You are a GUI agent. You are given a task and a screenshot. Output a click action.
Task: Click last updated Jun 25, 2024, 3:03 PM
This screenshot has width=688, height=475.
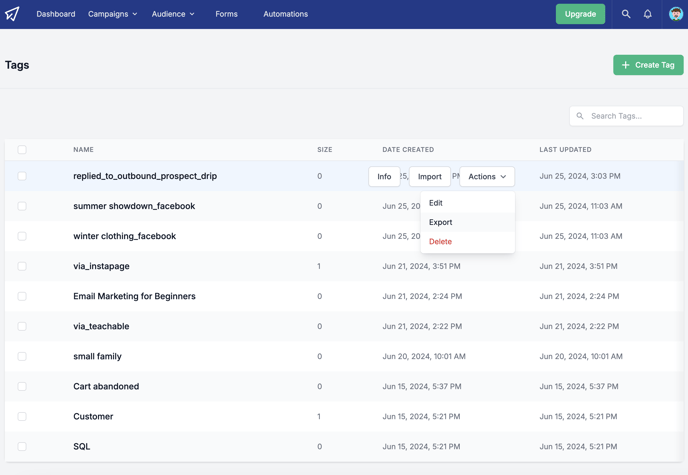pos(580,176)
